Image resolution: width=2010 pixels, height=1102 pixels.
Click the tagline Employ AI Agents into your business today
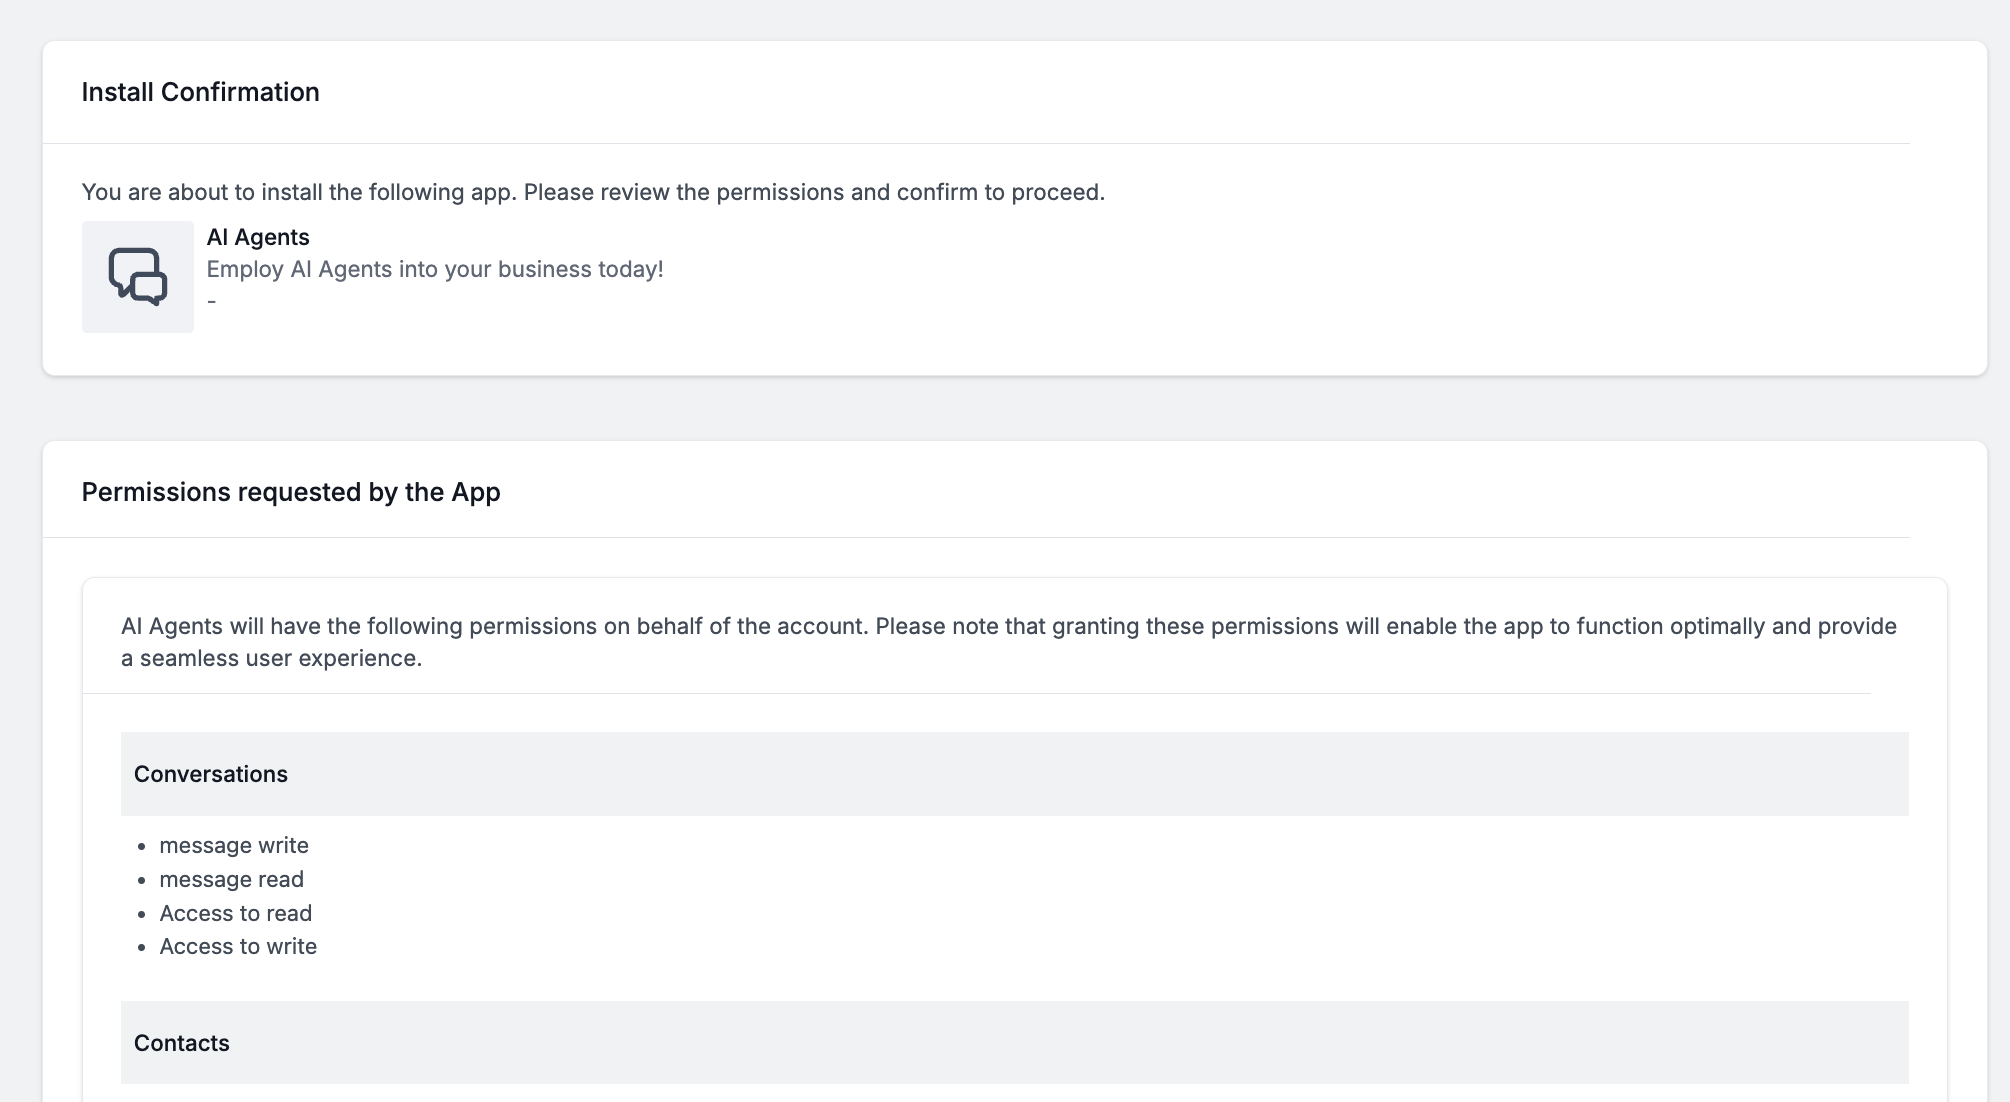pos(435,268)
